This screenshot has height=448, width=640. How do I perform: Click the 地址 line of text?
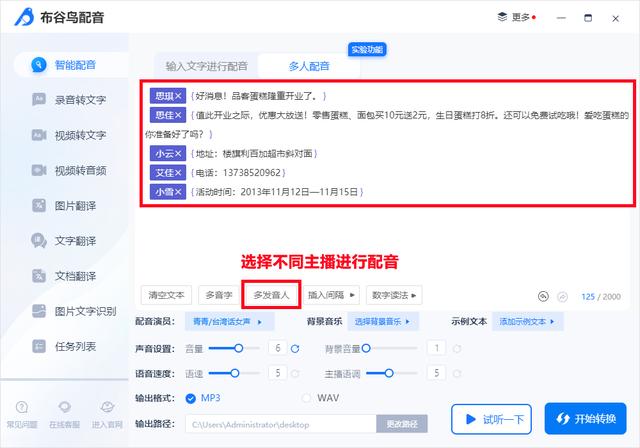point(254,154)
